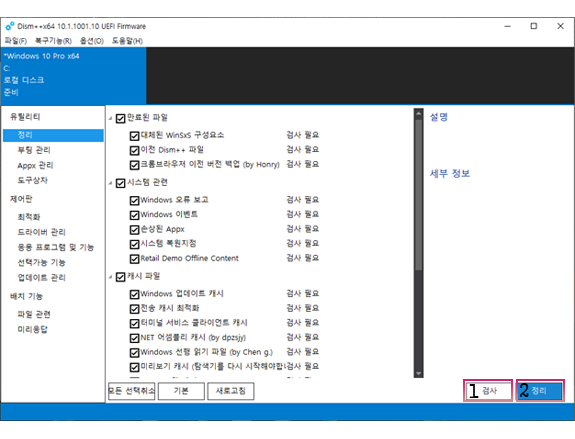Screen dimensions: 575x439
Task: Open the 복구기능(R) menu
Action: (x=53, y=41)
